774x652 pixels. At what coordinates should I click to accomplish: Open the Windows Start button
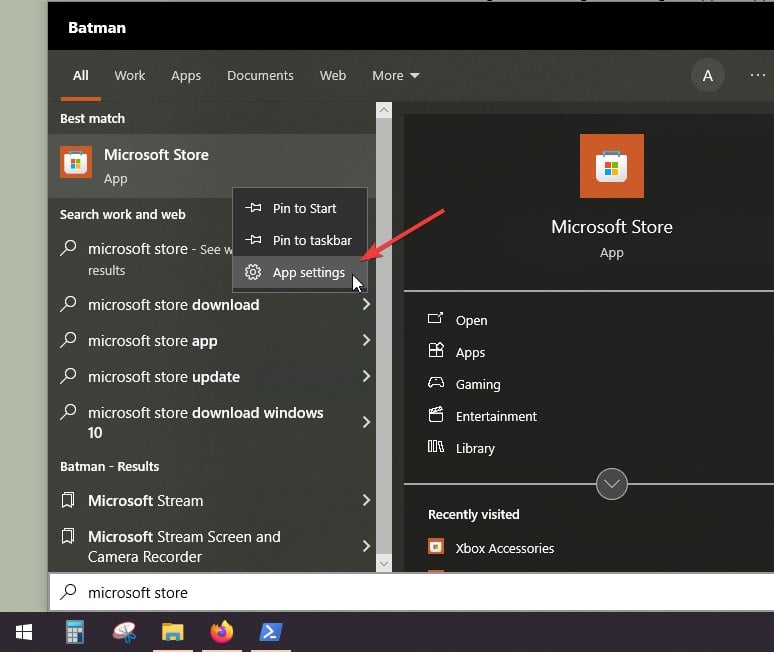click(x=24, y=632)
